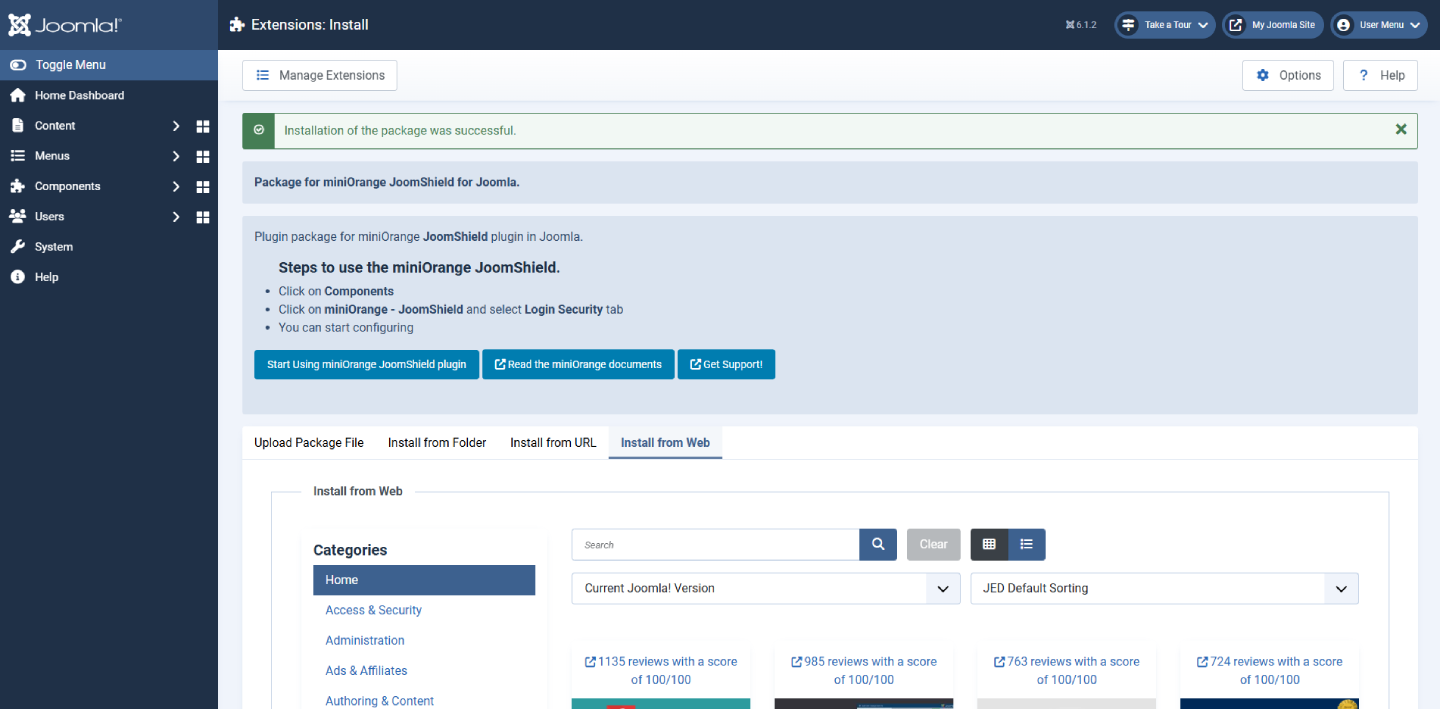Click the Joomla! logo
The height and width of the screenshot is (709, 1440).
click(65, 25)
